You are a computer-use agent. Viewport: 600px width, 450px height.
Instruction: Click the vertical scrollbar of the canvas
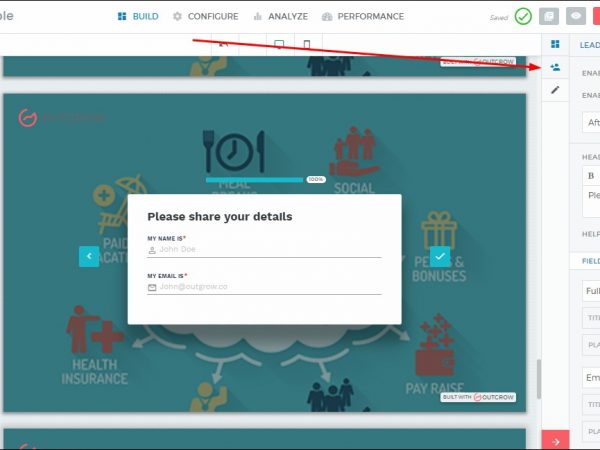coord(537,378)
